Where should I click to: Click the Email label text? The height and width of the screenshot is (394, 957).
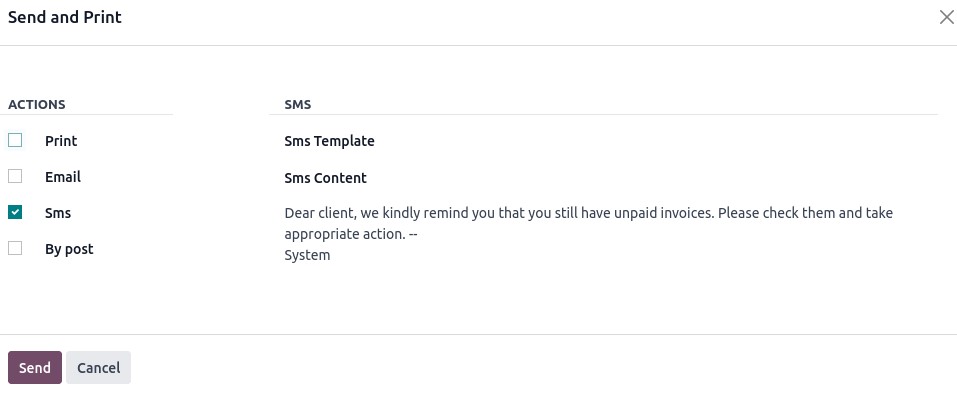63,177
